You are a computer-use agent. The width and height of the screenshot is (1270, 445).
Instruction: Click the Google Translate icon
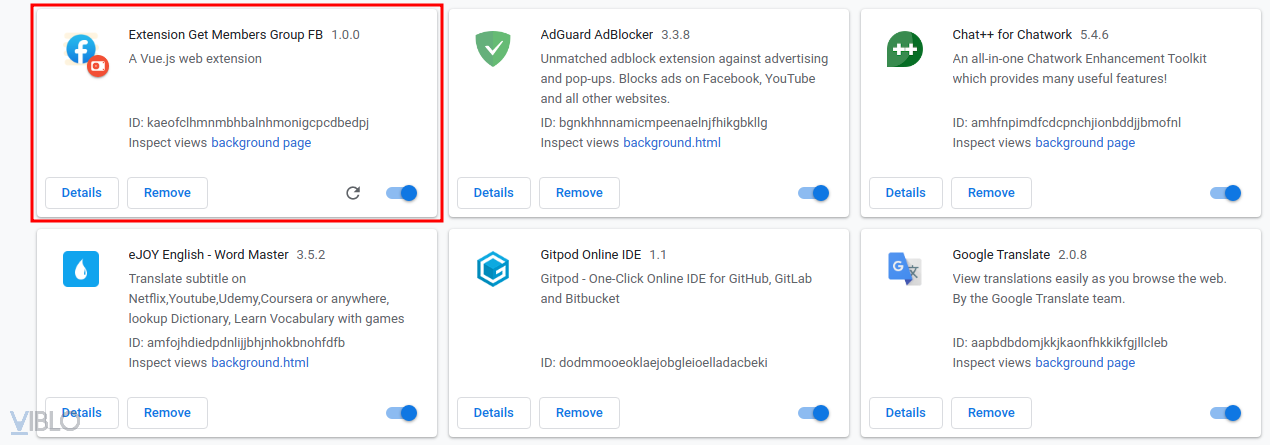pyautogui.click(x=904, y=269)
